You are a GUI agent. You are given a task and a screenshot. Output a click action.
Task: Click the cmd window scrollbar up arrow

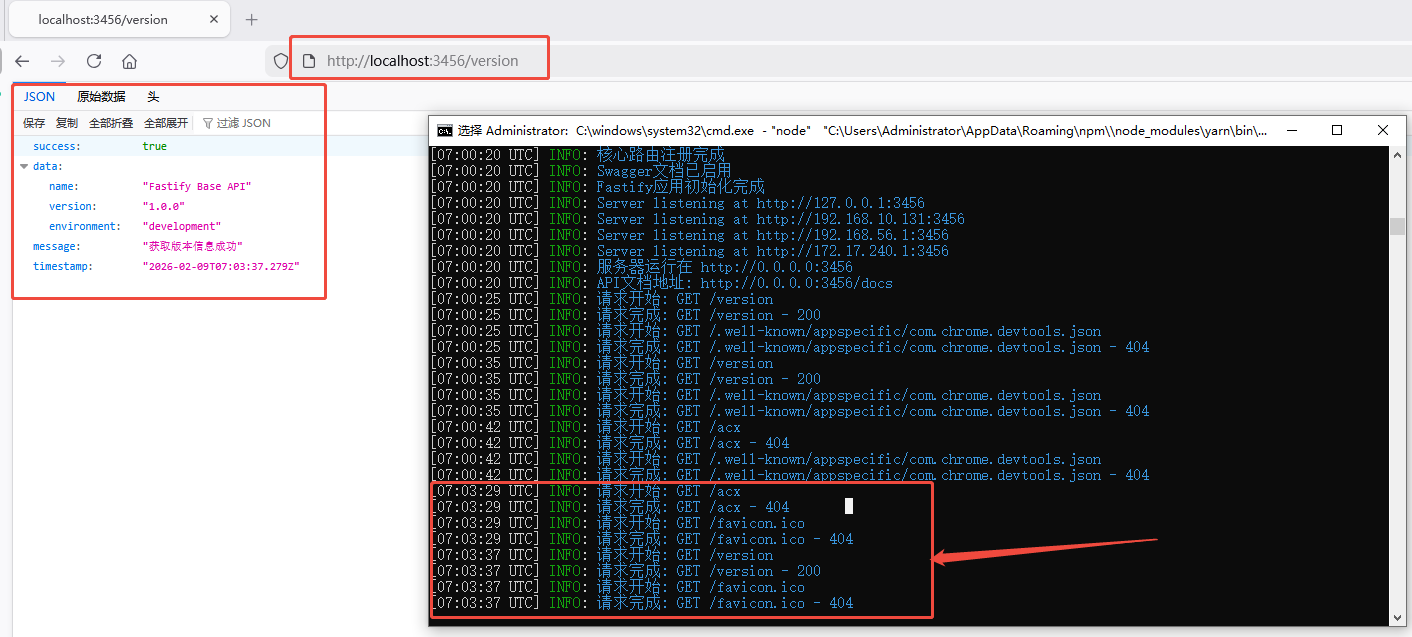point(1397,154)
